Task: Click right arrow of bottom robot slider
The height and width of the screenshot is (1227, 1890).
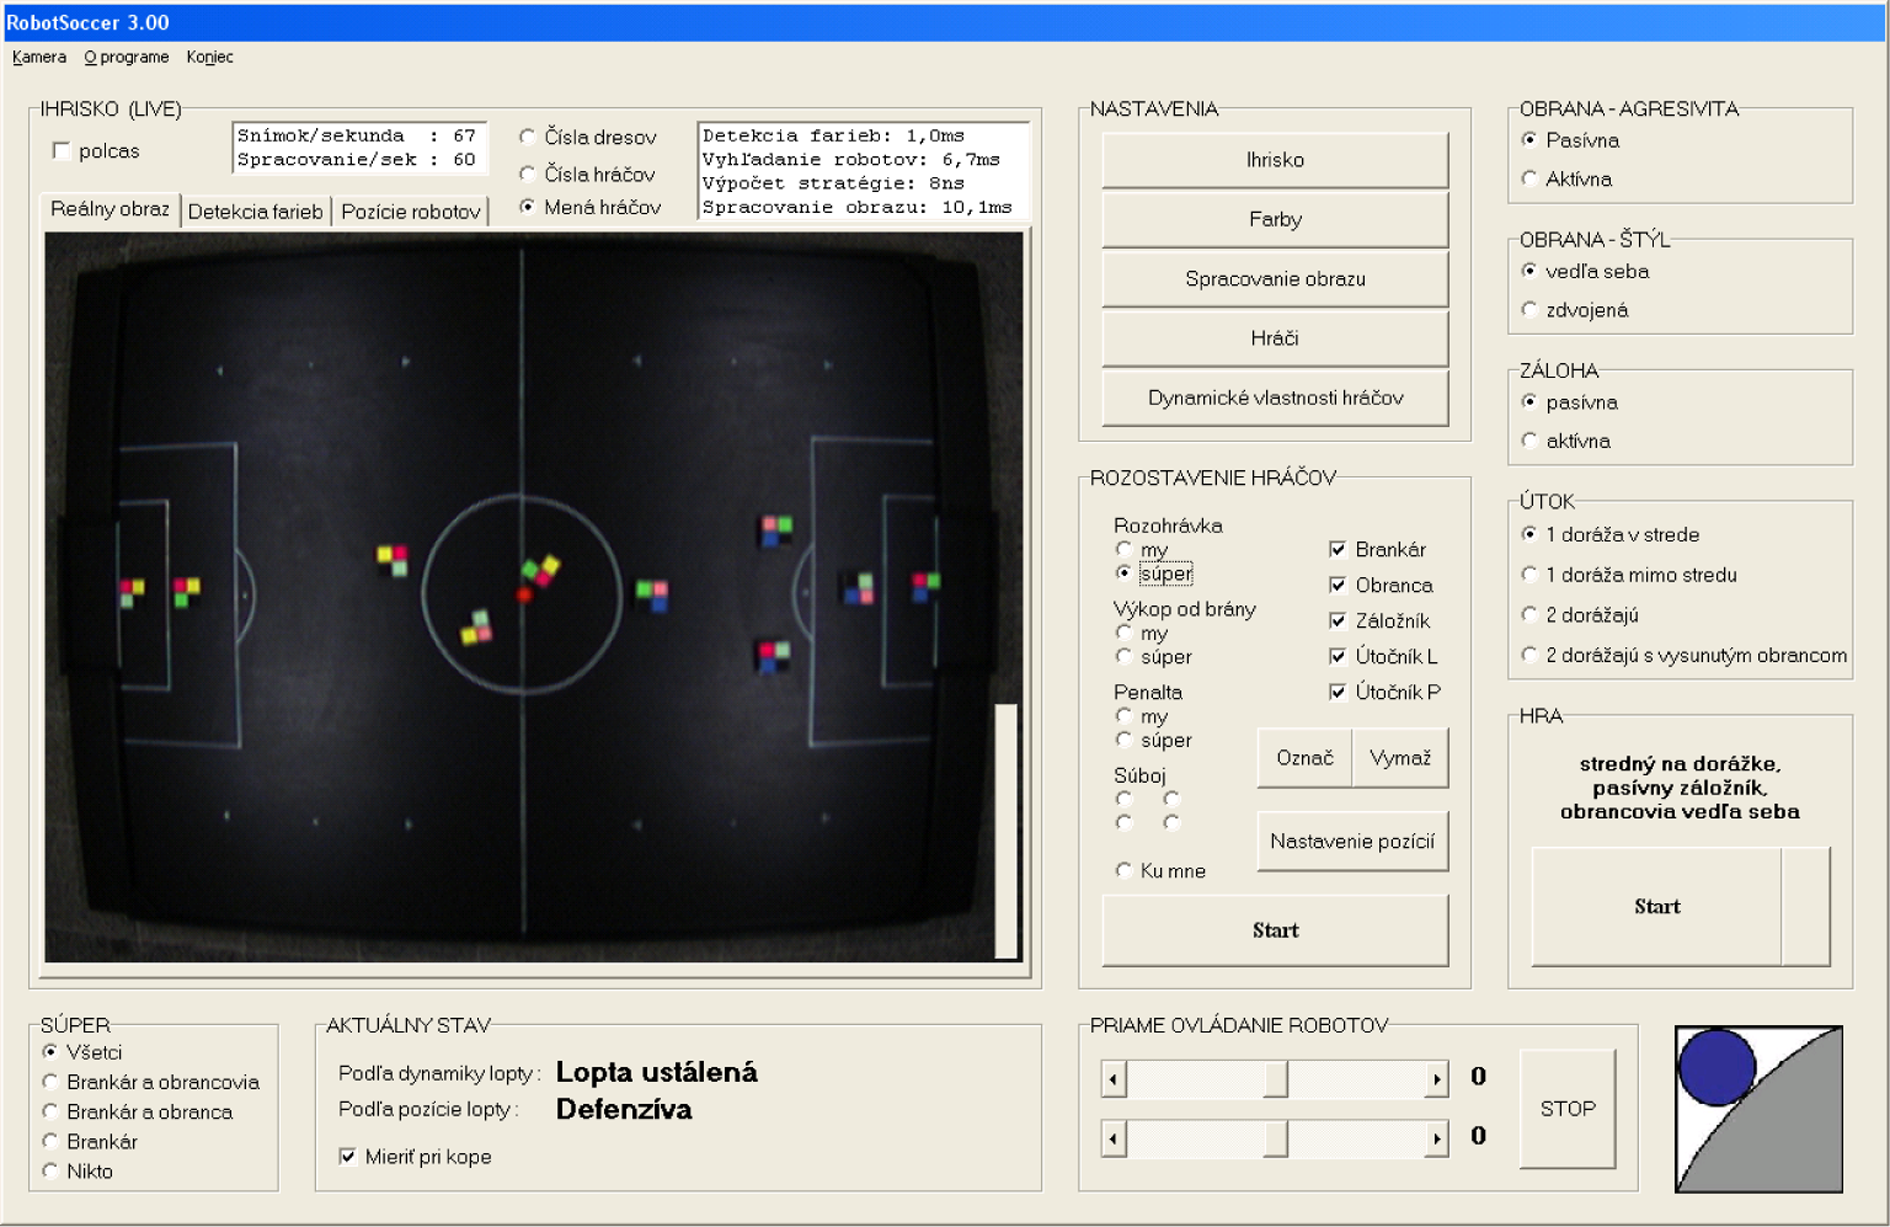Action: pos(1436,1139)
